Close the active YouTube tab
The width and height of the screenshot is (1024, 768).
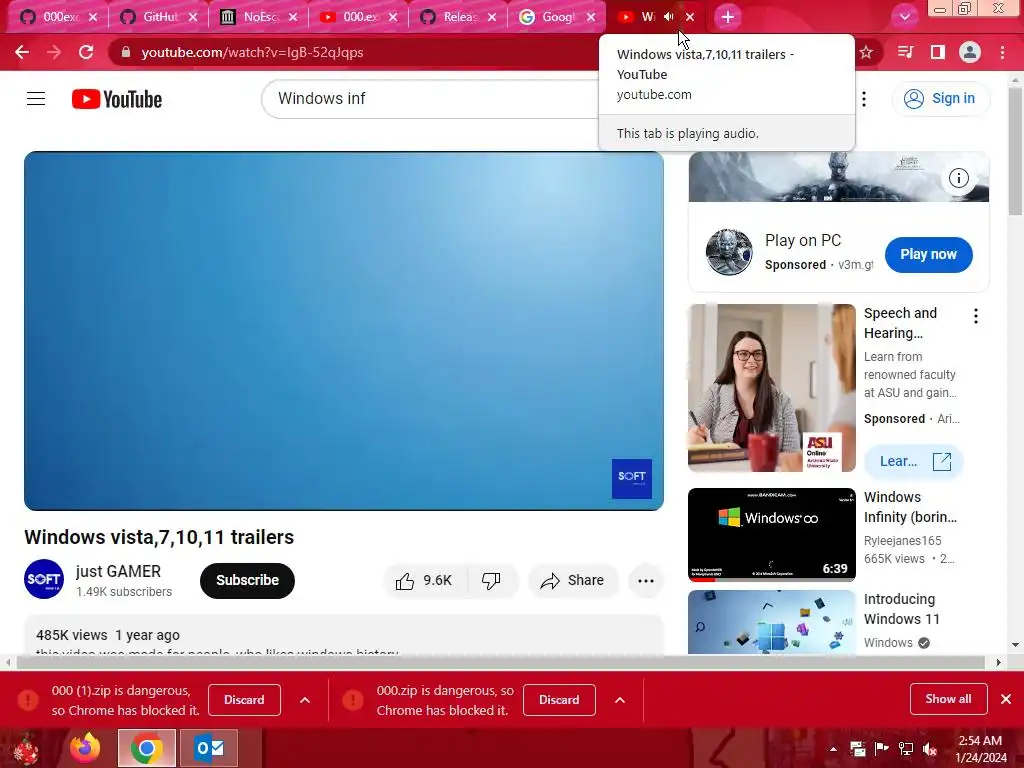pos(690,17)
